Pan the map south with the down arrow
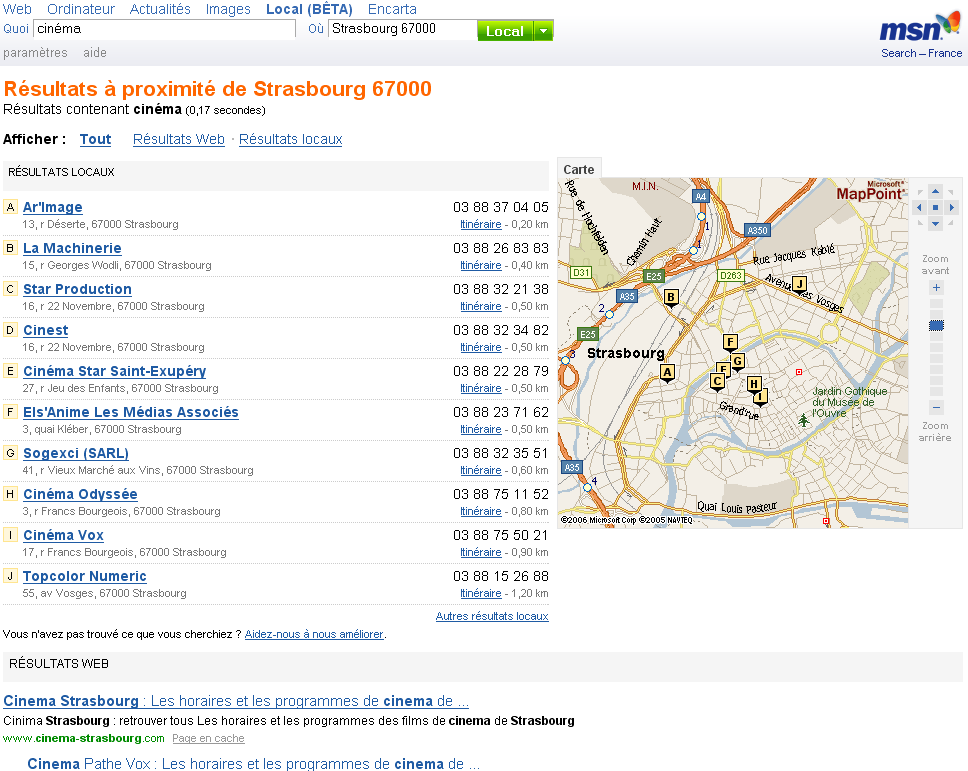 (x=935, y=223)
